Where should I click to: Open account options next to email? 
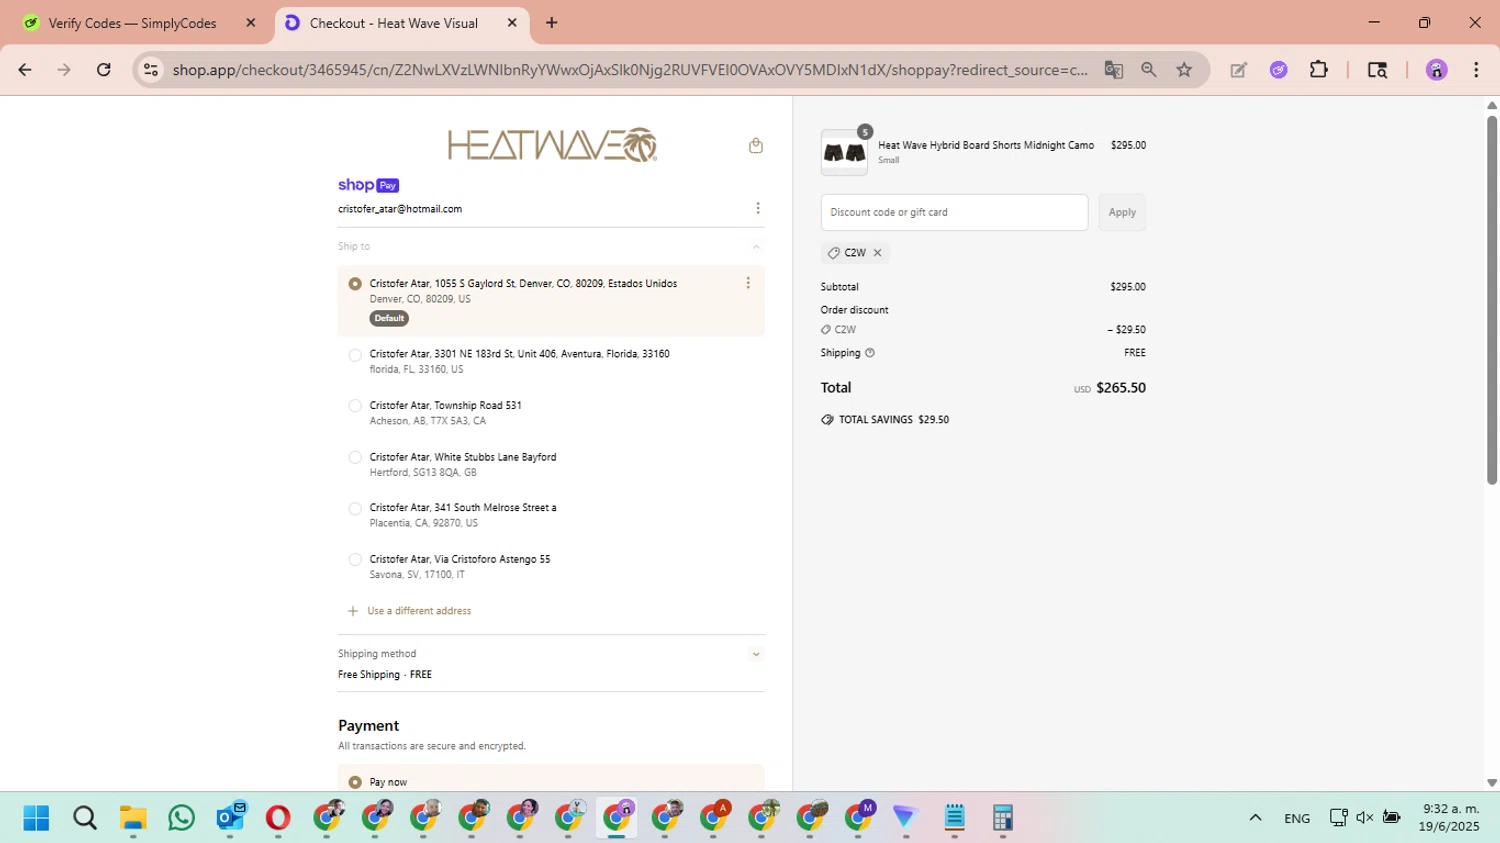(758, 208)
